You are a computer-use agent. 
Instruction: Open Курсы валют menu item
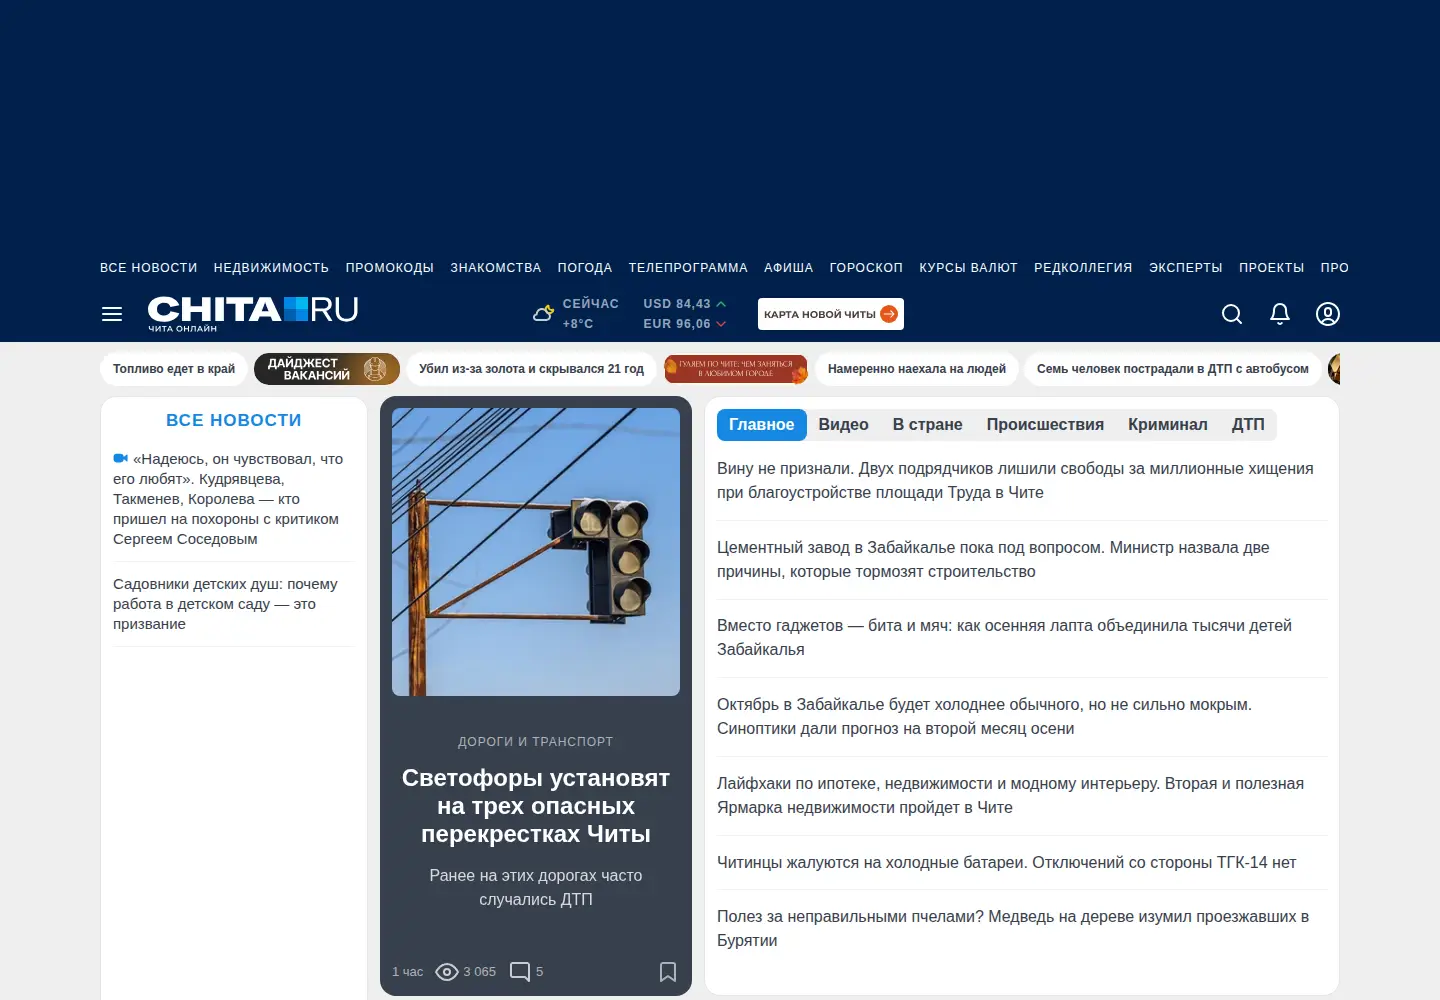click(968, 268)
